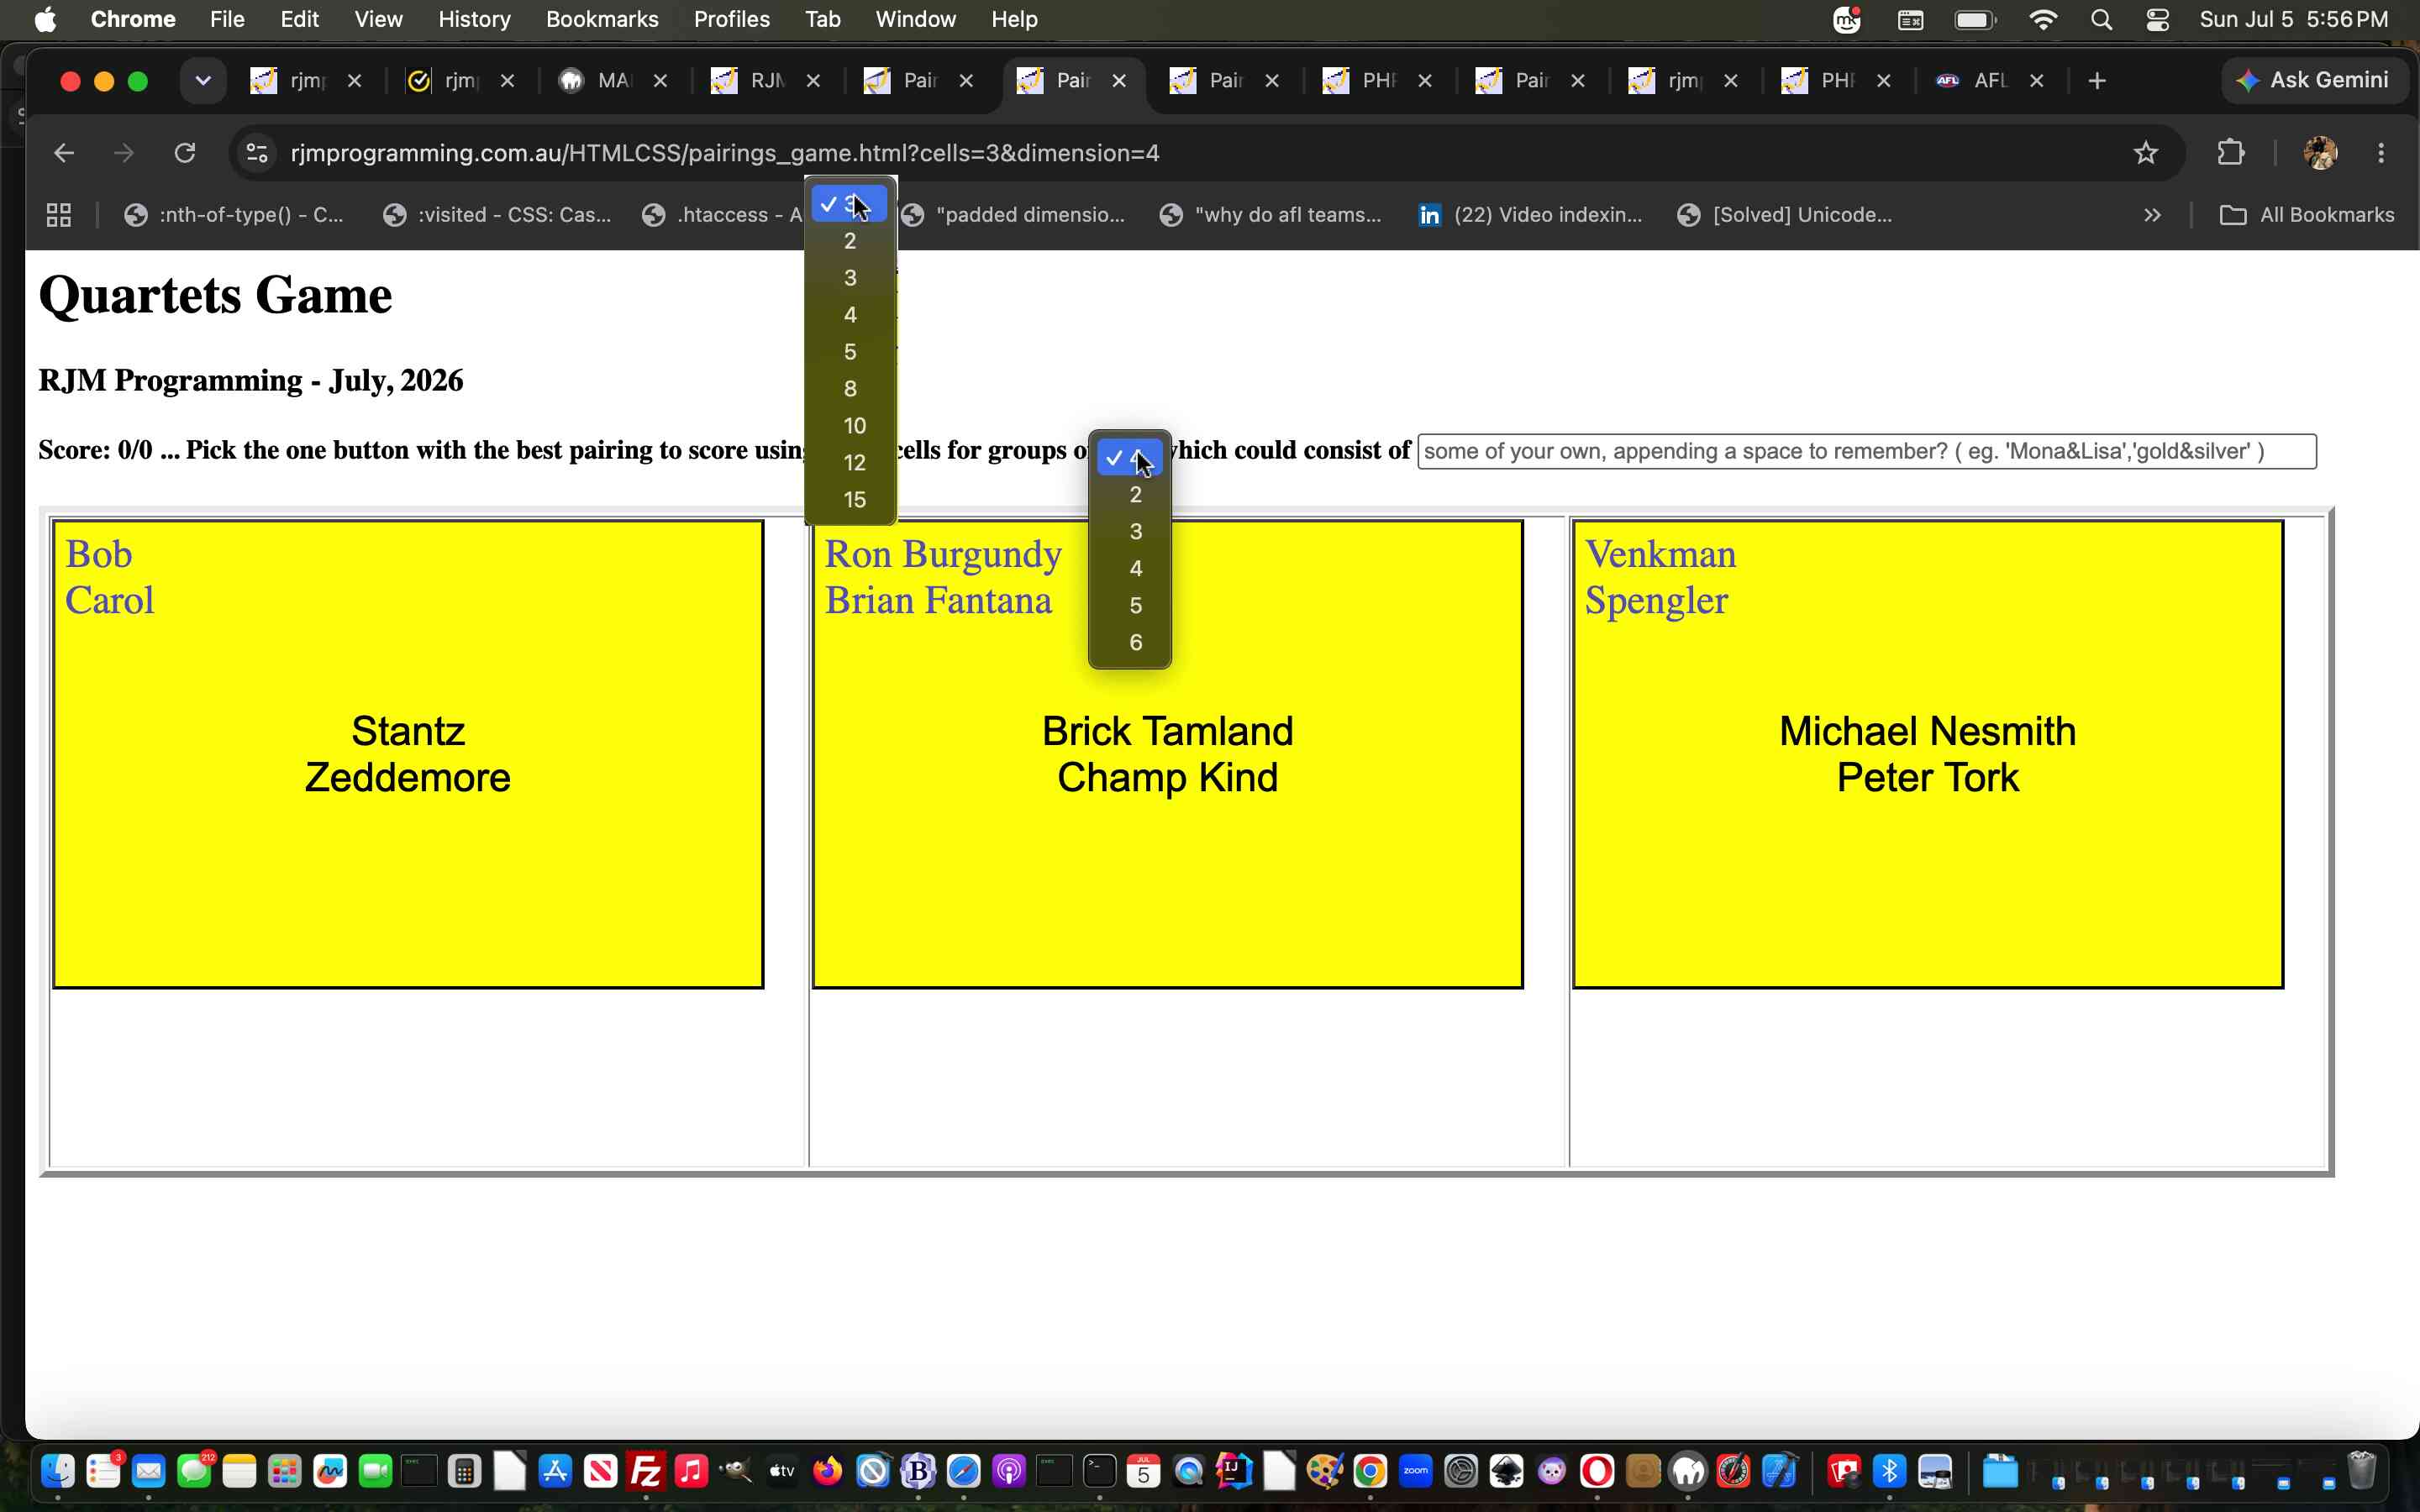2420x1512 pixels.
Task: Open IntelliJ IDEA from the Dock
Action: click(x=1234, y=1471)
